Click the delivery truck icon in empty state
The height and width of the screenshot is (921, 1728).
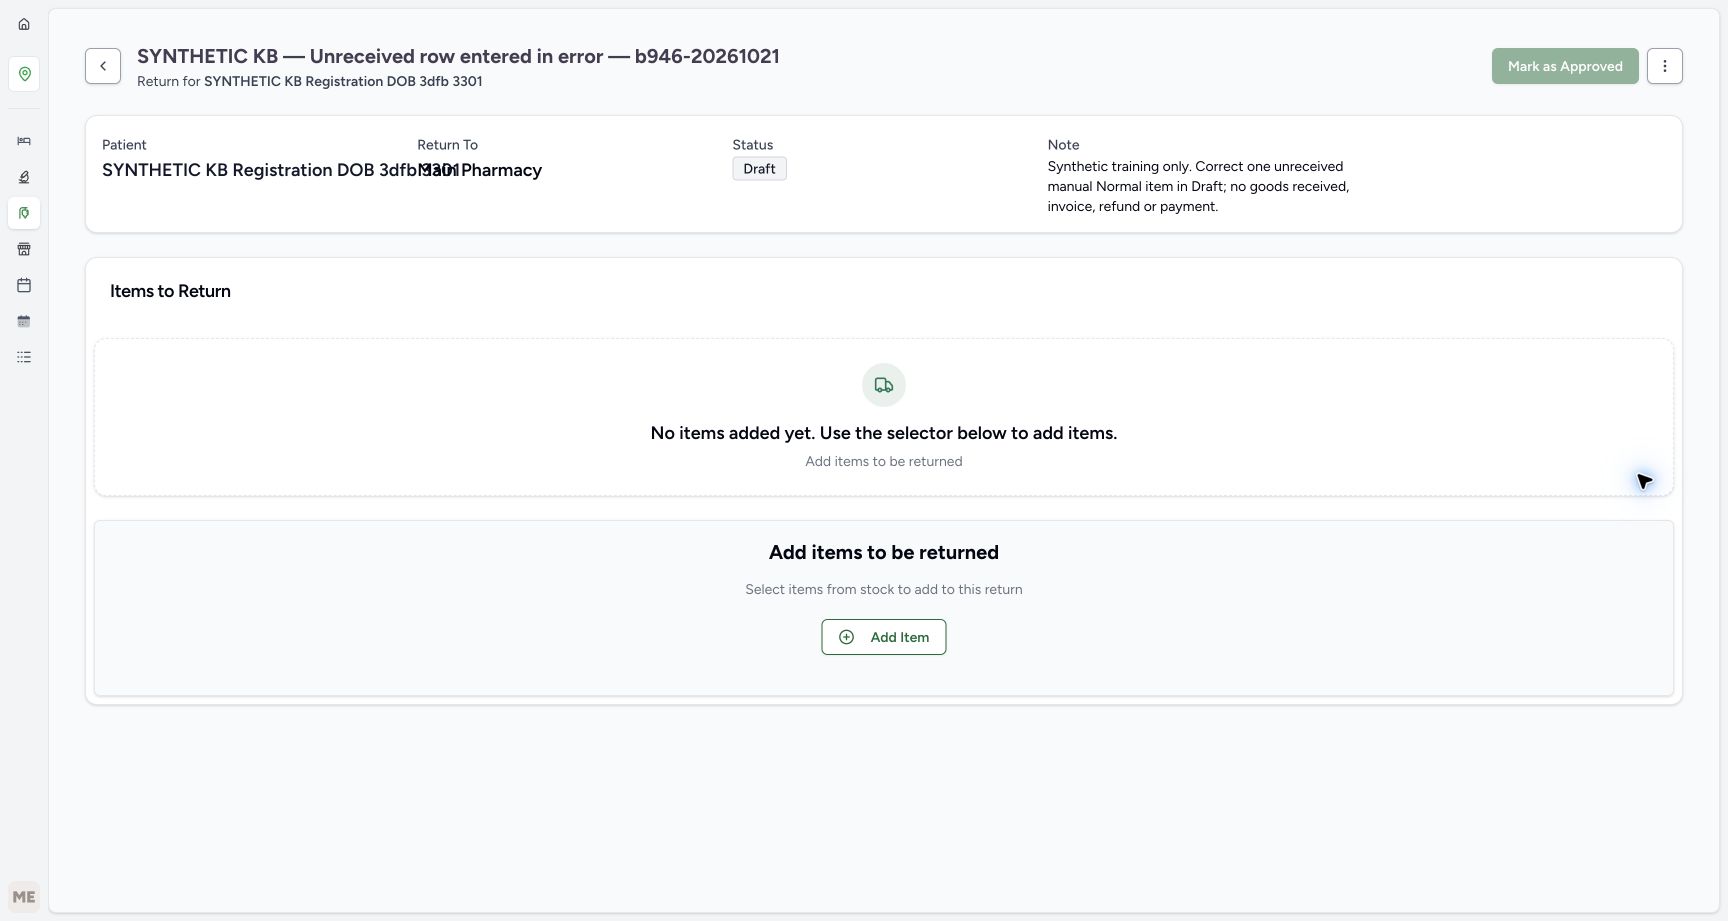click(884, 385)
